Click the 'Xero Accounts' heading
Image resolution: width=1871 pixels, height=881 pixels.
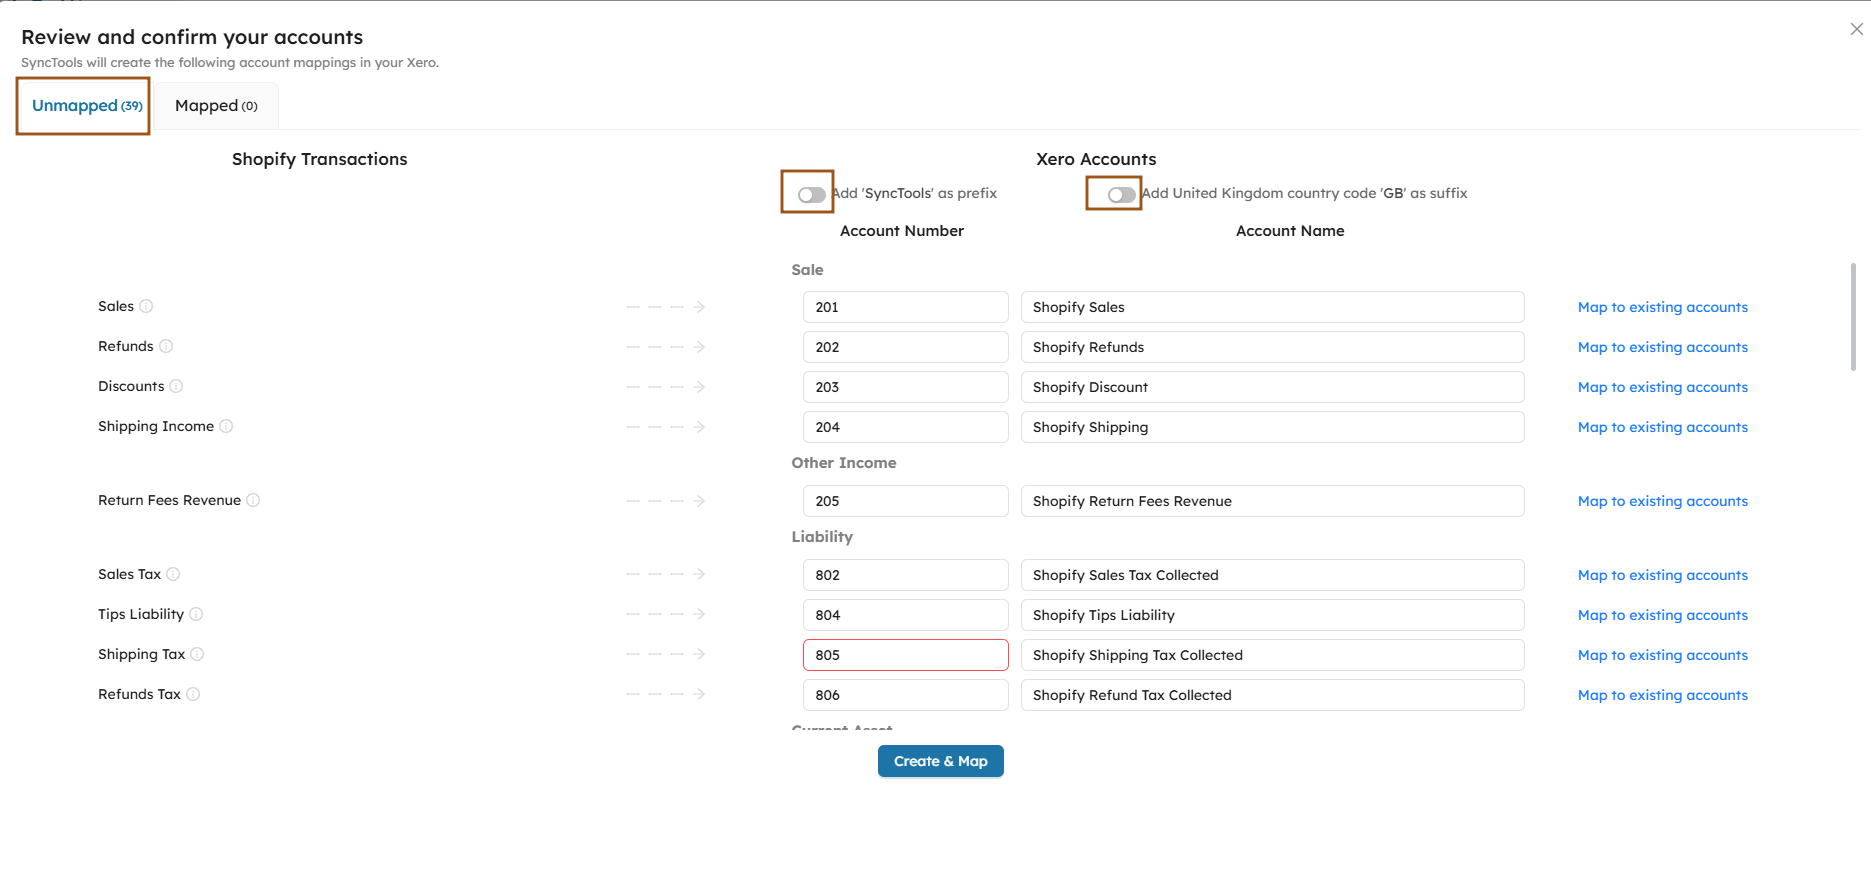pyautogui.click(x=1096, y=159)
